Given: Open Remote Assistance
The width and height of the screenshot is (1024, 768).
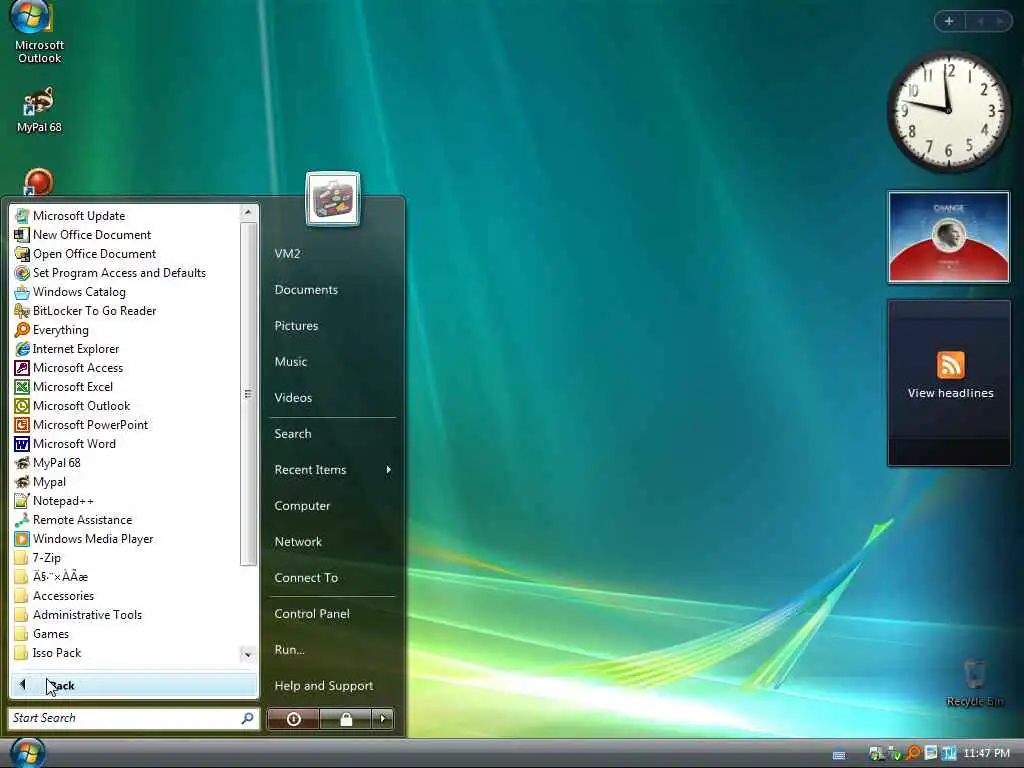Looking at the screenshot, I should [x=125, y=520].
